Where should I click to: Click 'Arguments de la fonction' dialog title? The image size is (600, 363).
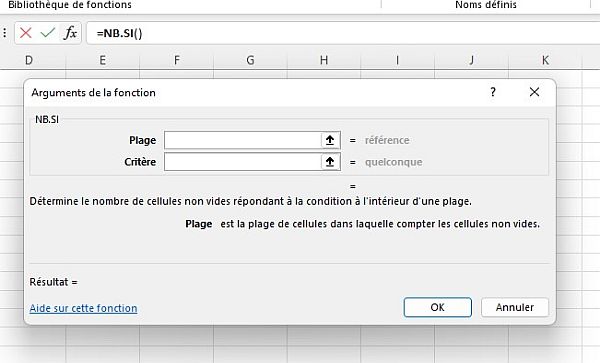click(x=93, y=93)
